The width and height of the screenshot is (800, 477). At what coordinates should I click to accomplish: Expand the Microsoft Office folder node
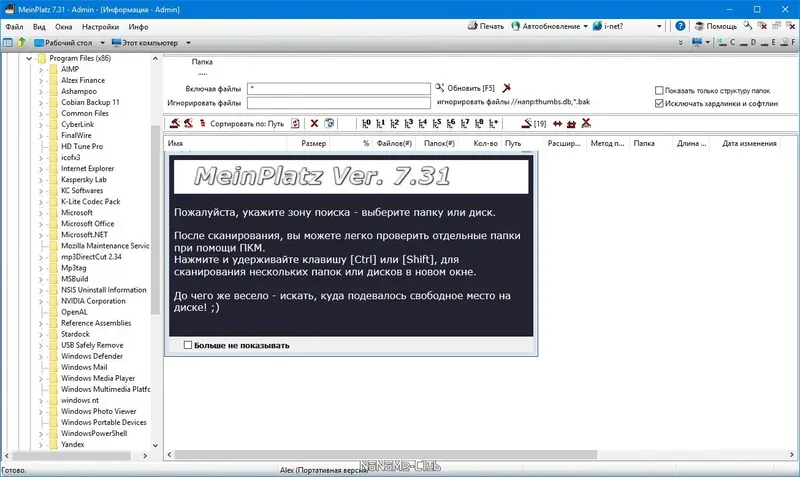coord(41,224)
